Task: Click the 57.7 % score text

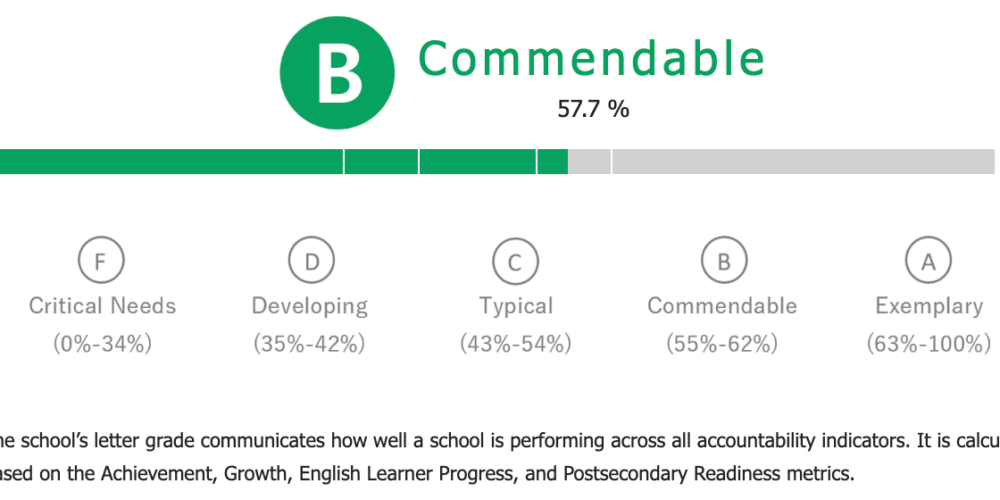Action: [x=593, y=109]
